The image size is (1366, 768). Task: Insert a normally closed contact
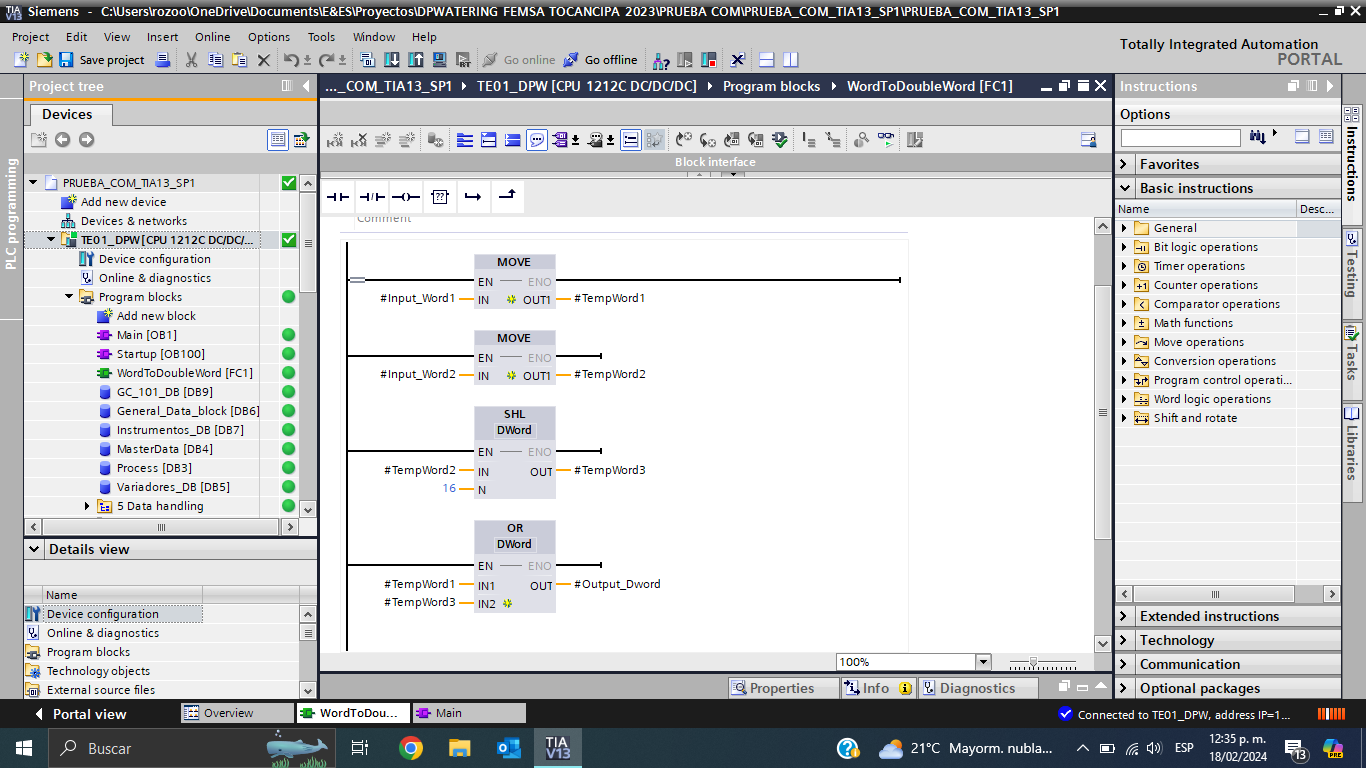click(x=372, y=197)
